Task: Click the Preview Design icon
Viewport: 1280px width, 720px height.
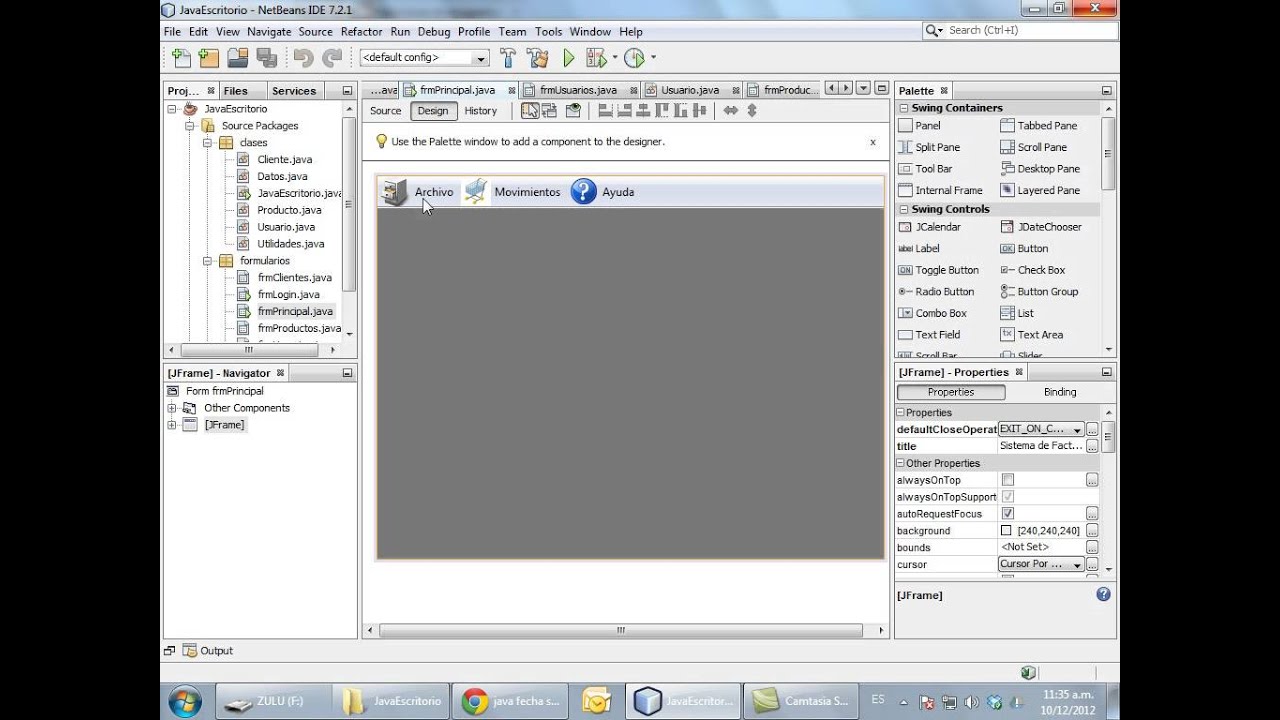Action: pyautogui.click(x=573, y=111)
